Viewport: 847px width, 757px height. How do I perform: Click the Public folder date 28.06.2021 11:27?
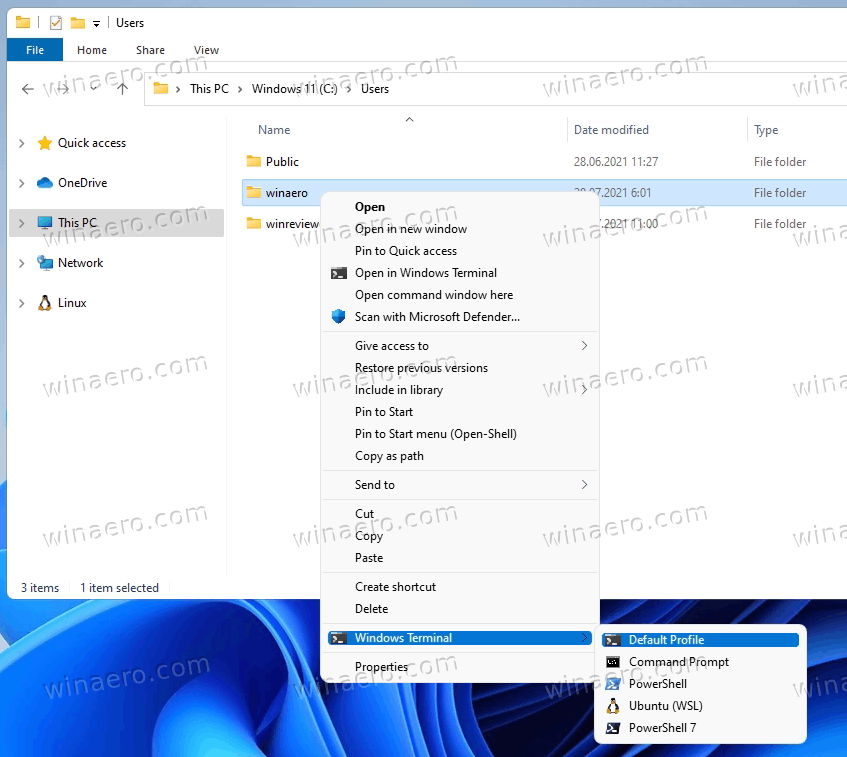coord(616,162)
